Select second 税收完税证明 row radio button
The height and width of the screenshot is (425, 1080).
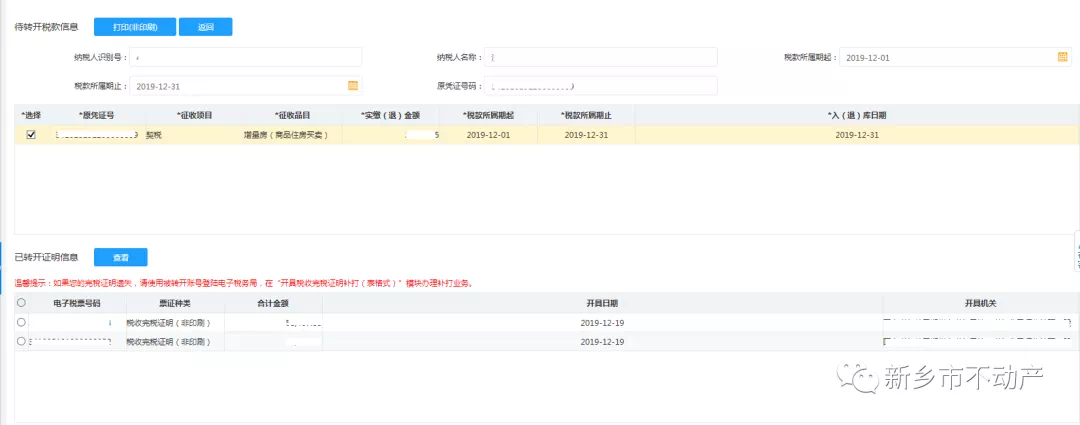coord(22,341)
